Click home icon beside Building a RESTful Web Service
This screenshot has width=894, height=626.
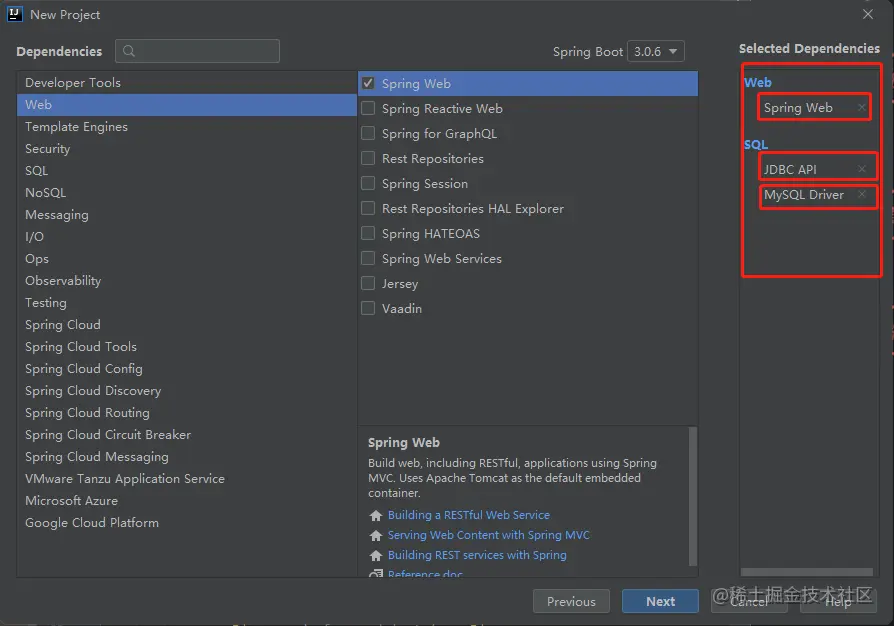click(376, 515)
